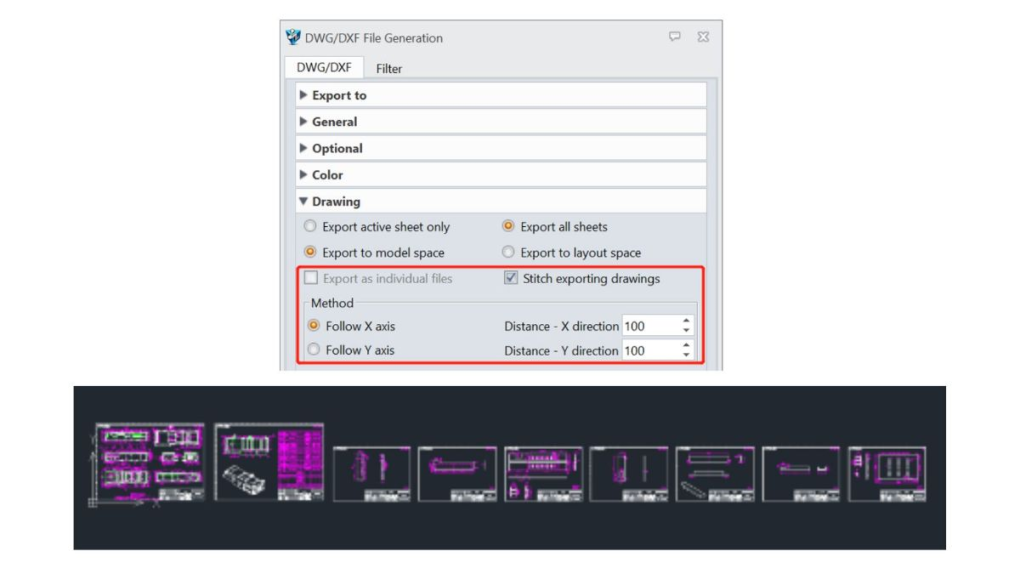
Task: Close the DWG/DXF File Generation dialog
Action: tap(703, 36)
